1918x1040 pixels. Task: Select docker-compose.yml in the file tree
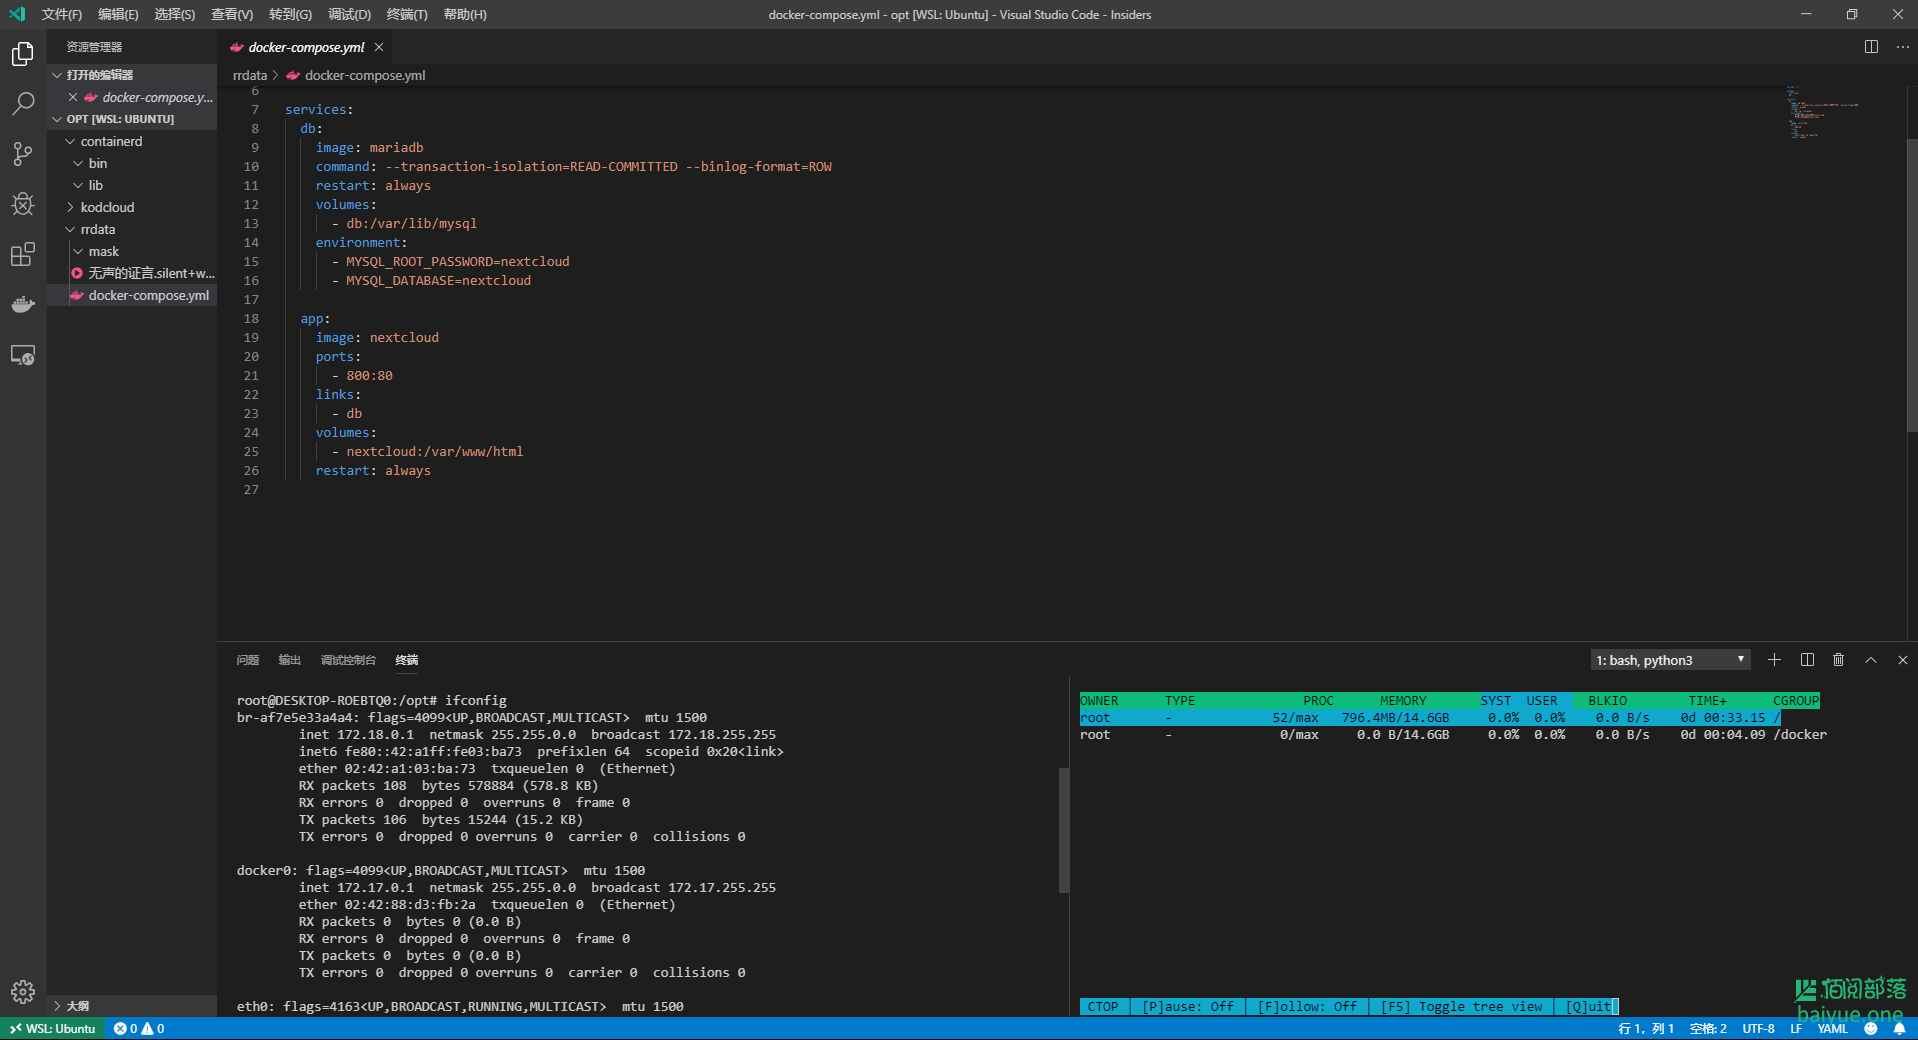[x=132, y=295]
